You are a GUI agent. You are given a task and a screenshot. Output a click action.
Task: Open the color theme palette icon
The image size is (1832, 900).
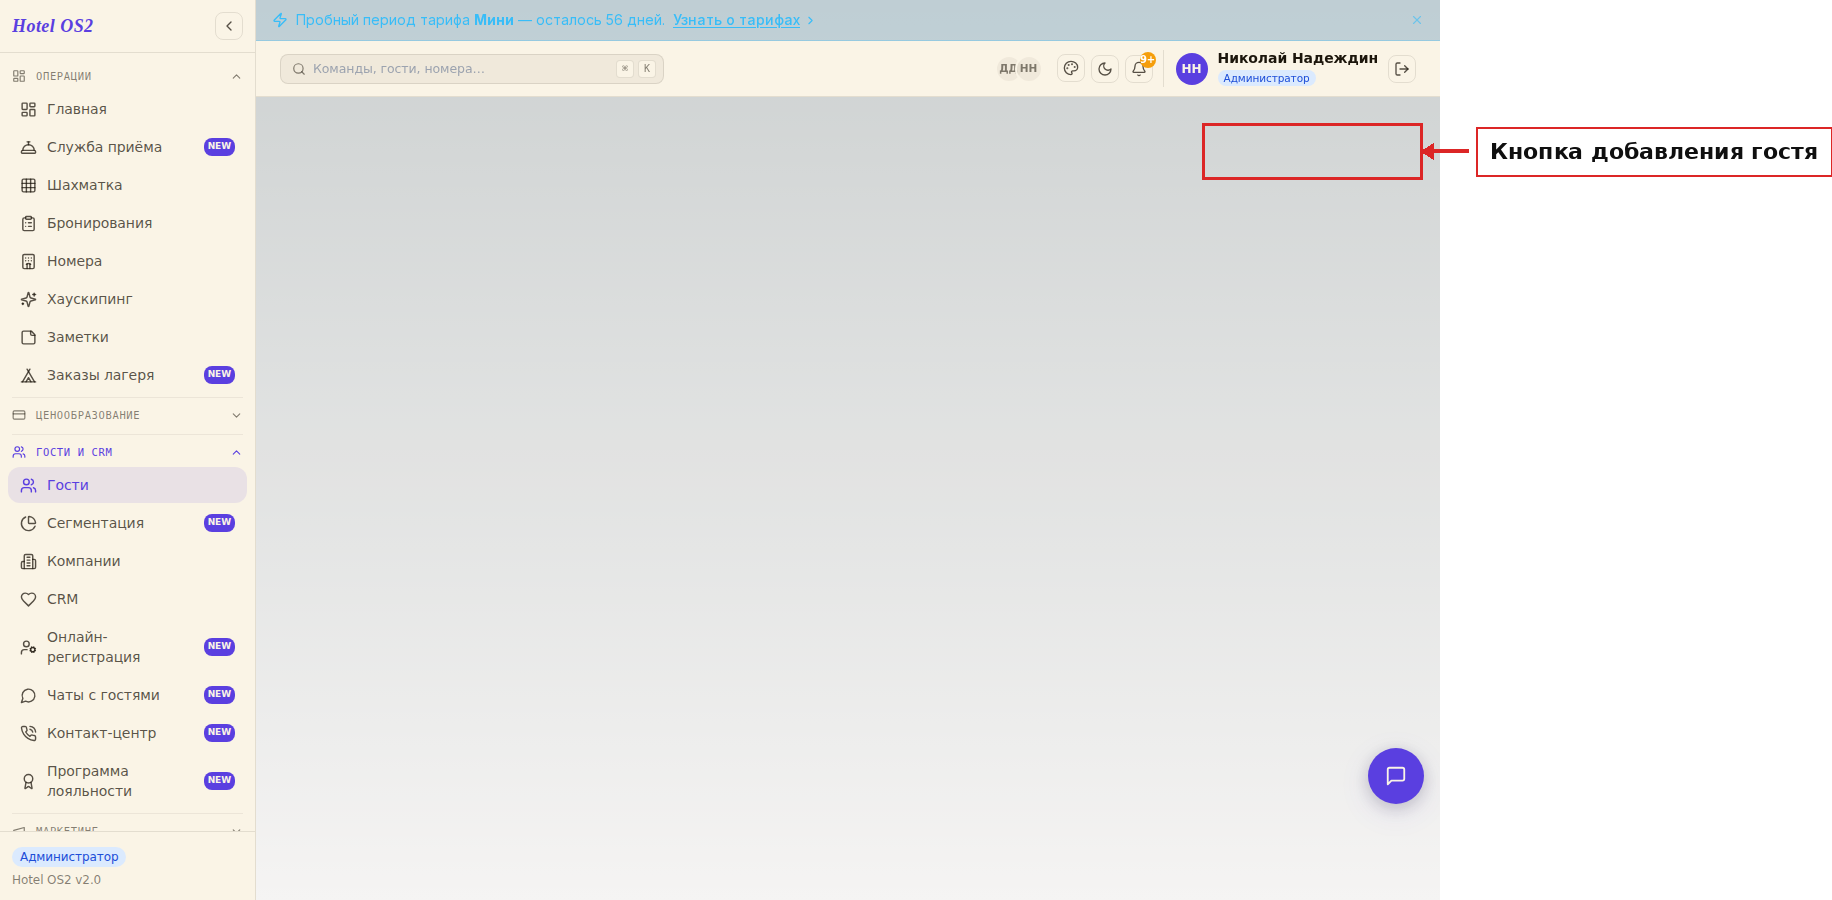pos(1071,69)
